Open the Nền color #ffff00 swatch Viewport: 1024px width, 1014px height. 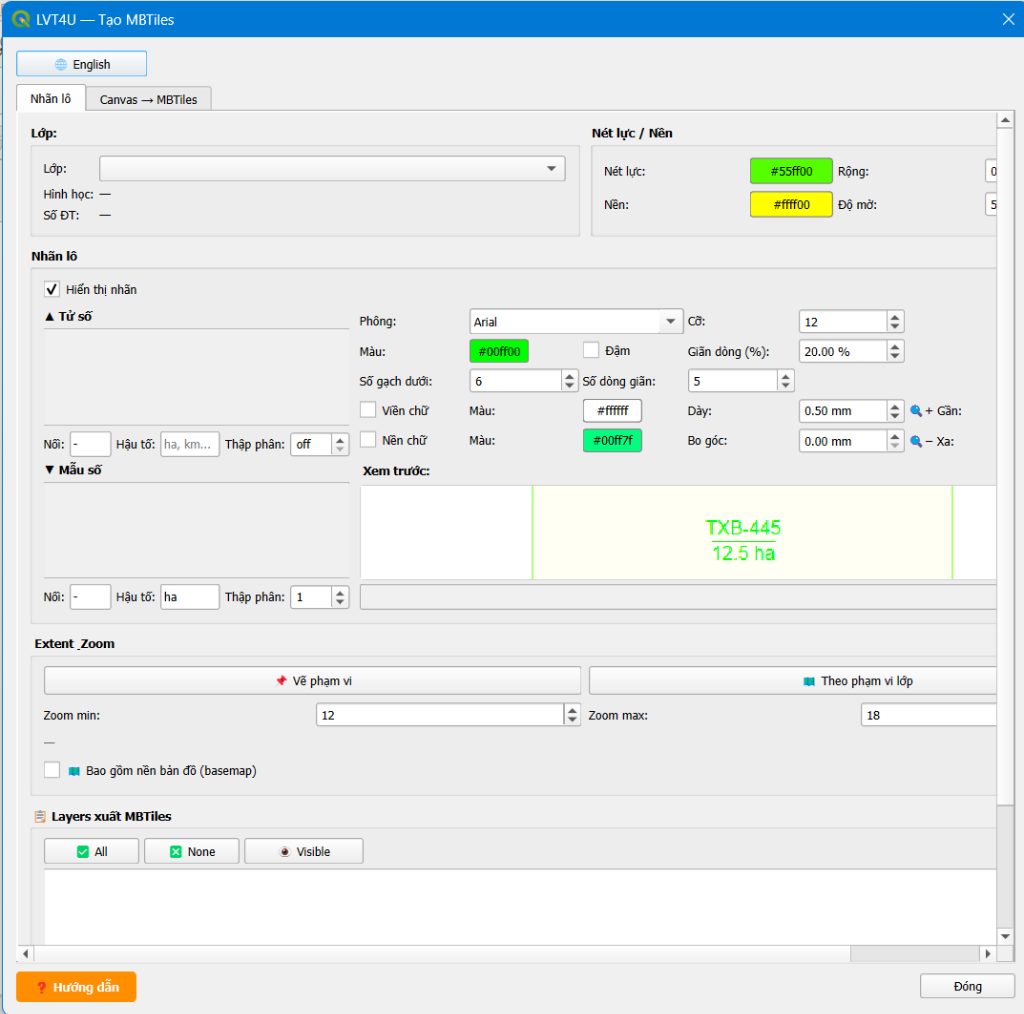[792, 204]
